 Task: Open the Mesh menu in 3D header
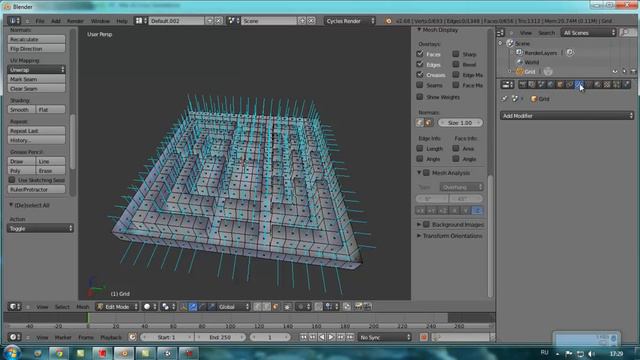pyautogui.click(x=82, y=307)
